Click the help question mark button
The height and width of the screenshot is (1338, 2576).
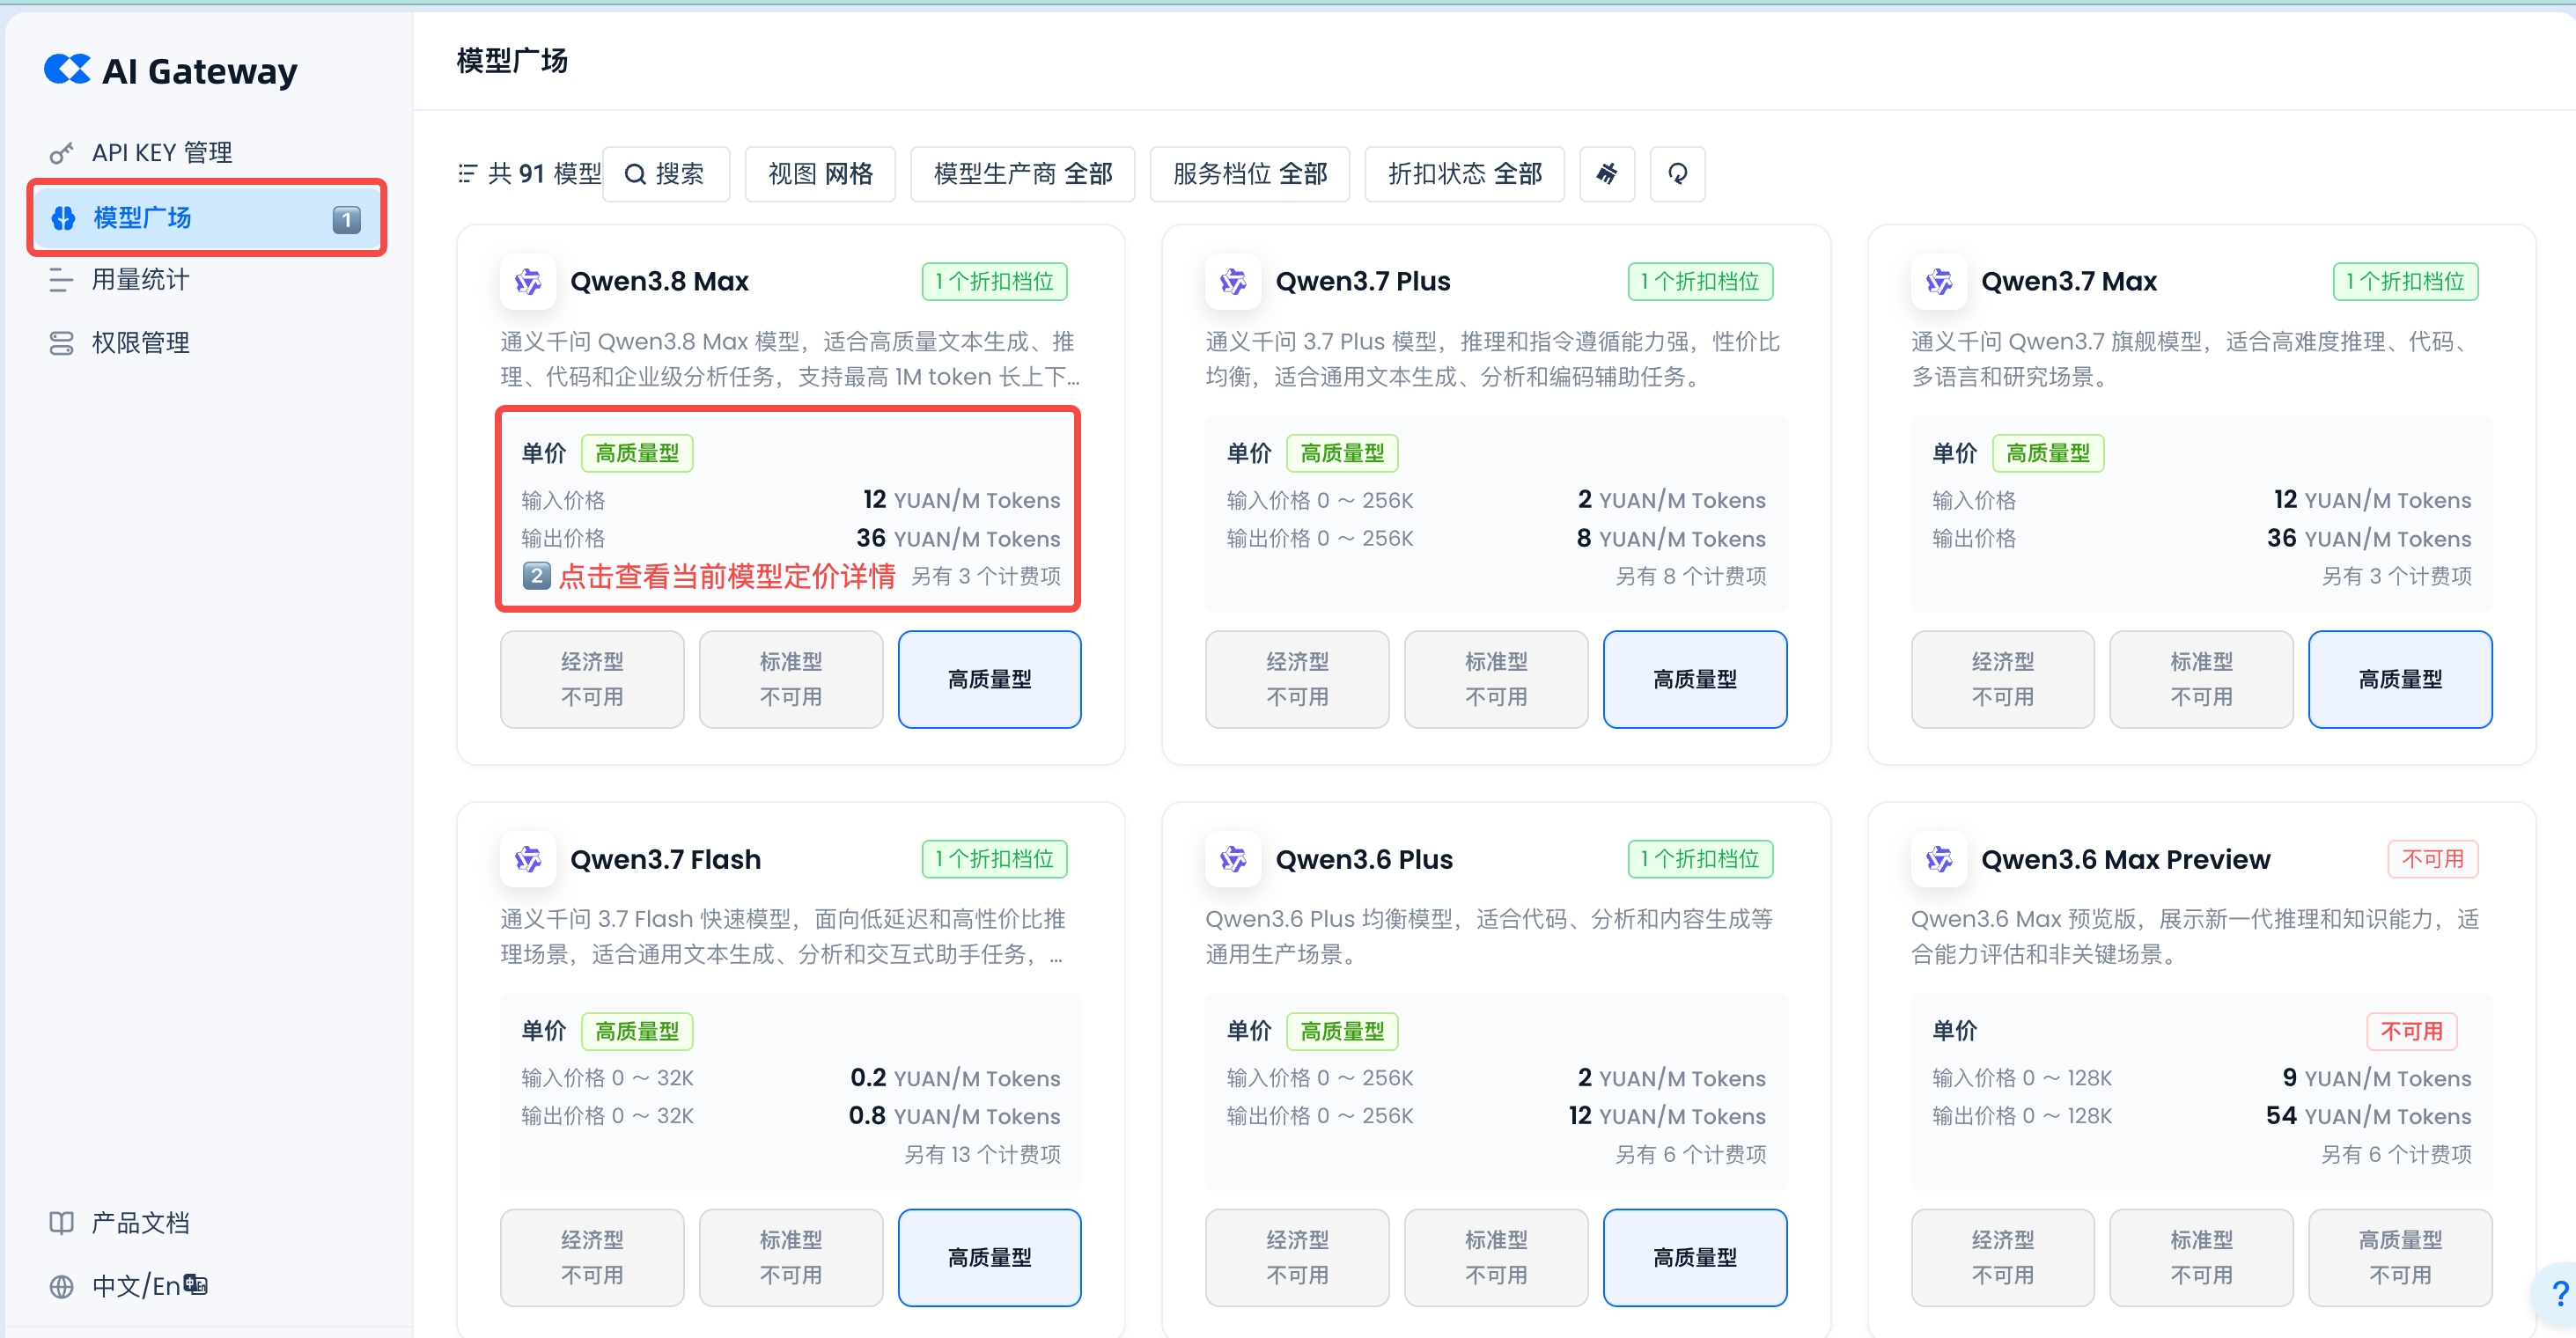click(x=2558, y=1295)
